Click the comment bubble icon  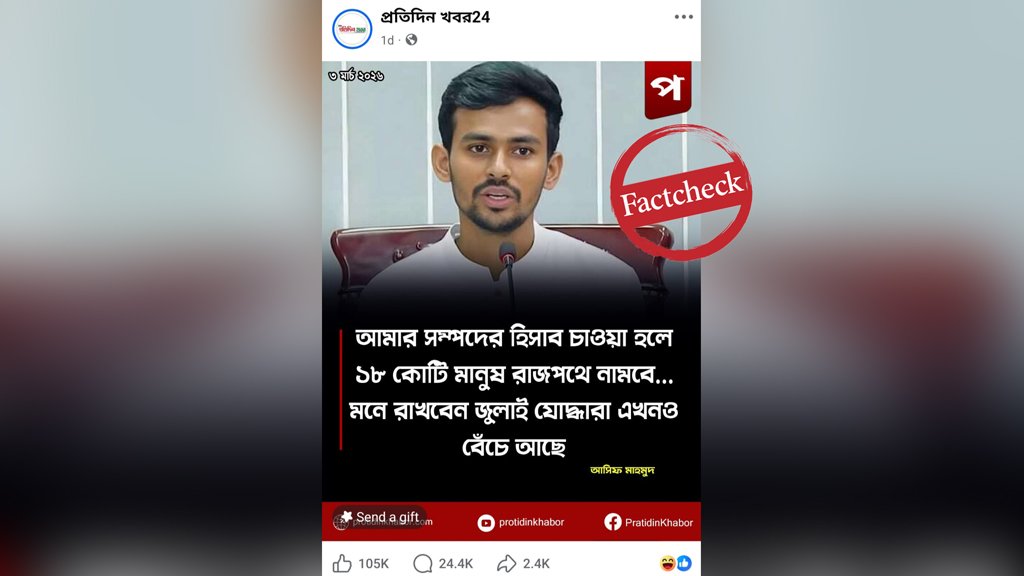423,563
